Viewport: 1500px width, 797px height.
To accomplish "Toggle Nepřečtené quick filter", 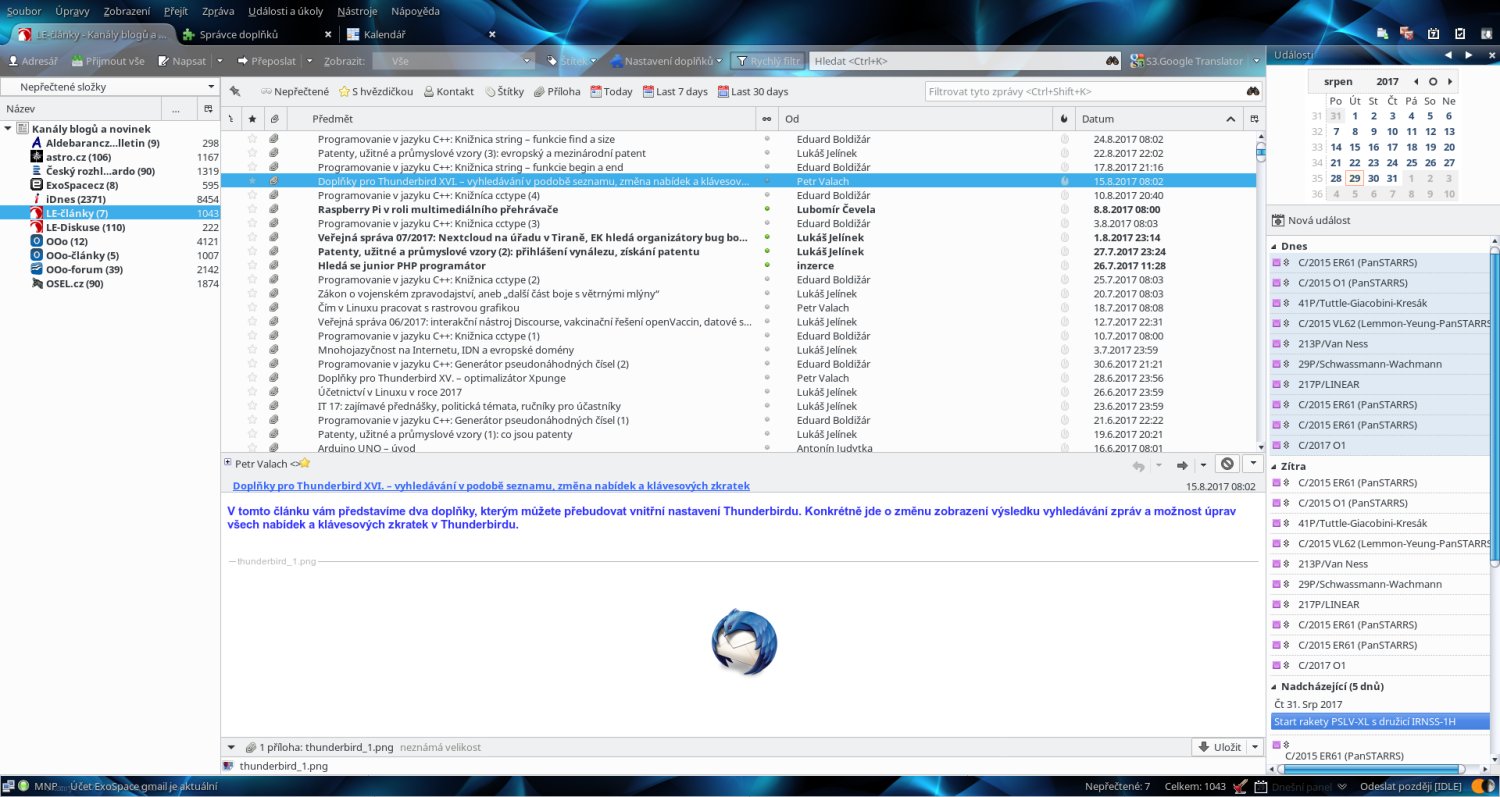I will [x=295, y=91].
